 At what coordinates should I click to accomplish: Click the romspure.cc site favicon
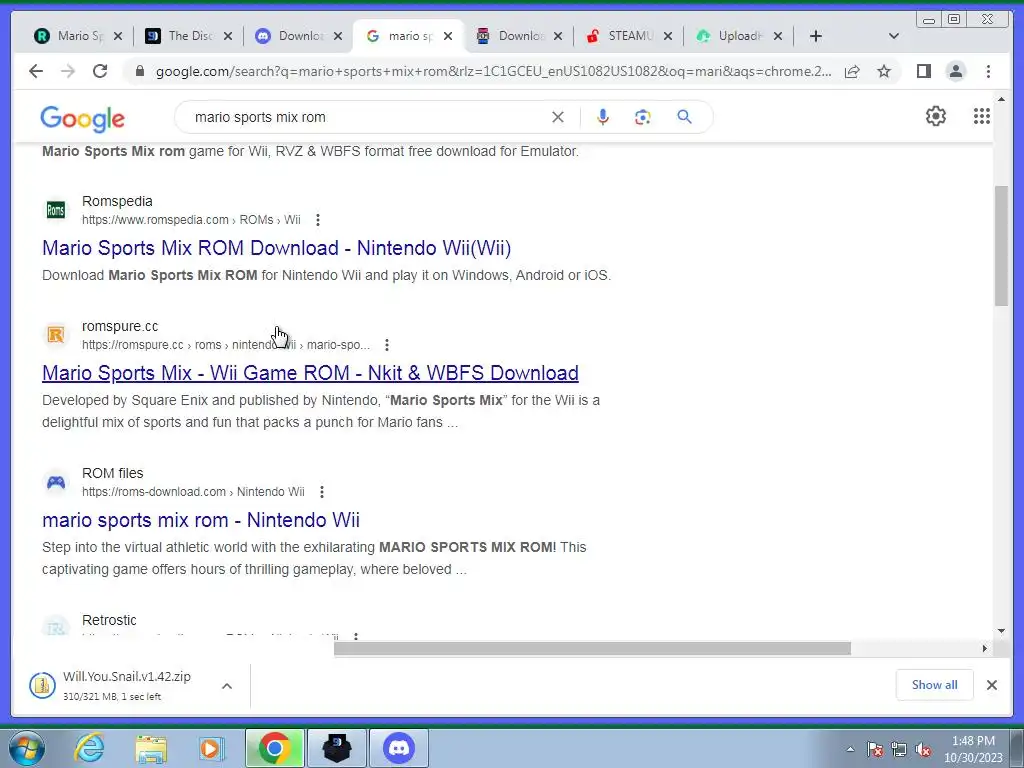tap(56, 335)
